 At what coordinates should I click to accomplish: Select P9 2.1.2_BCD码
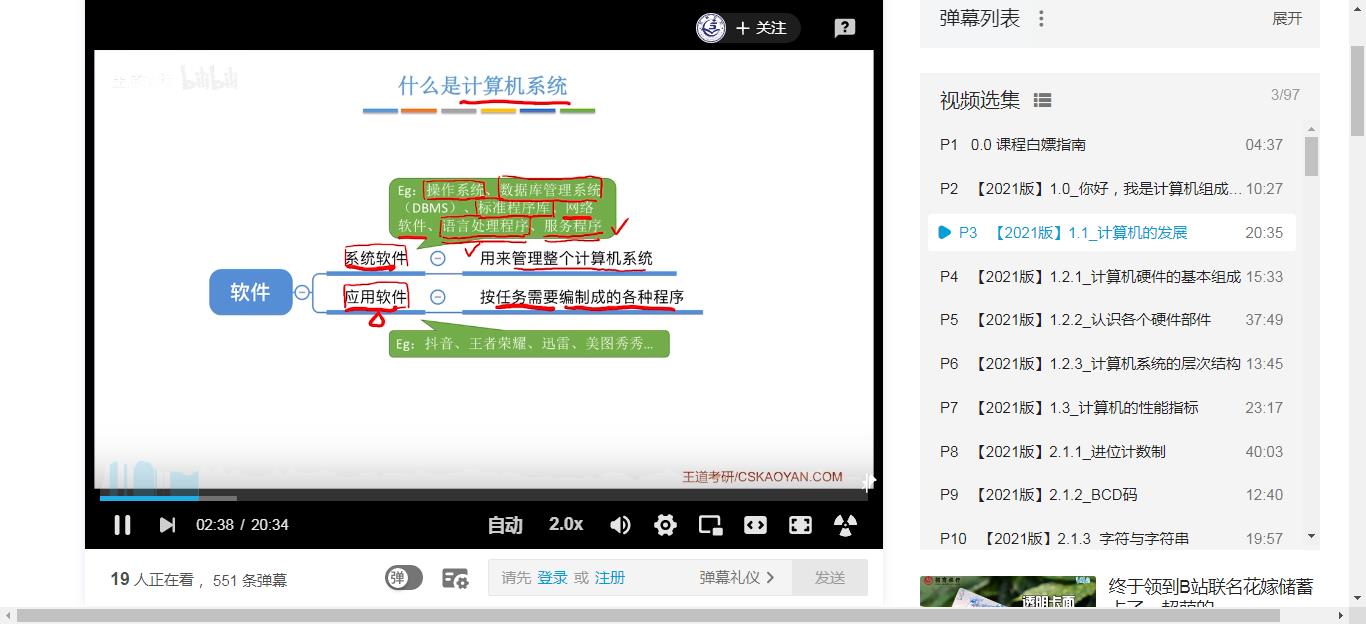(x=1112, y=495)
